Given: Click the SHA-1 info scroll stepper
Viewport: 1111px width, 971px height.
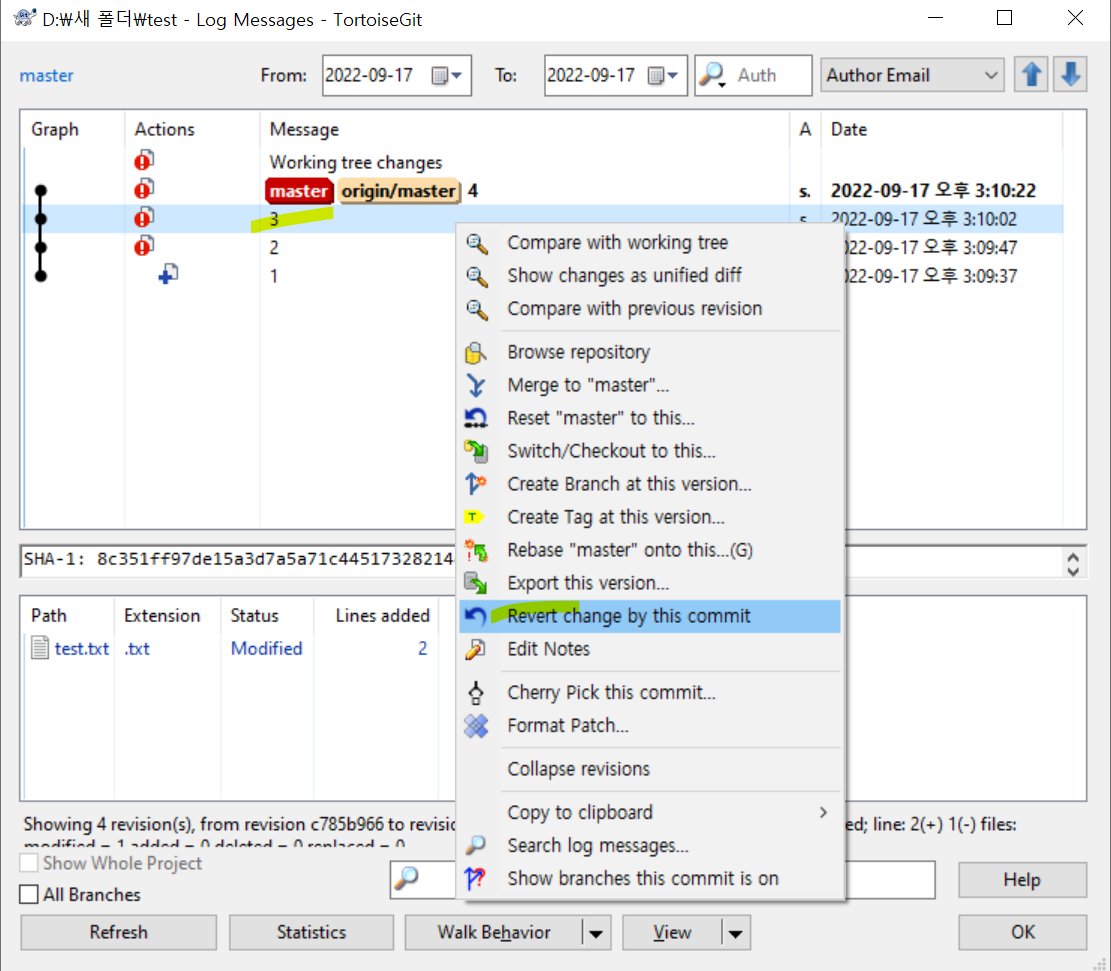Looking at the screenshot, I should coord(1073,564).
